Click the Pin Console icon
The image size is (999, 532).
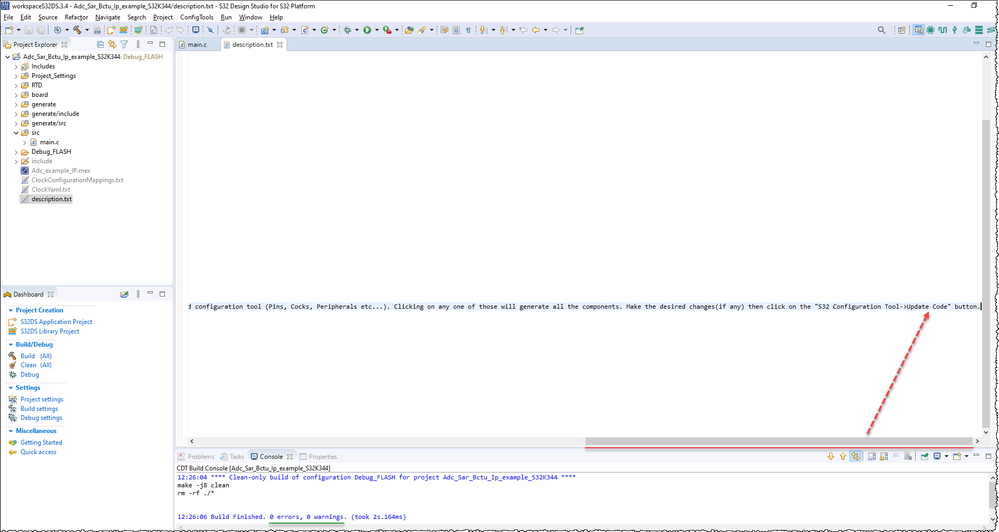(924, 456)
